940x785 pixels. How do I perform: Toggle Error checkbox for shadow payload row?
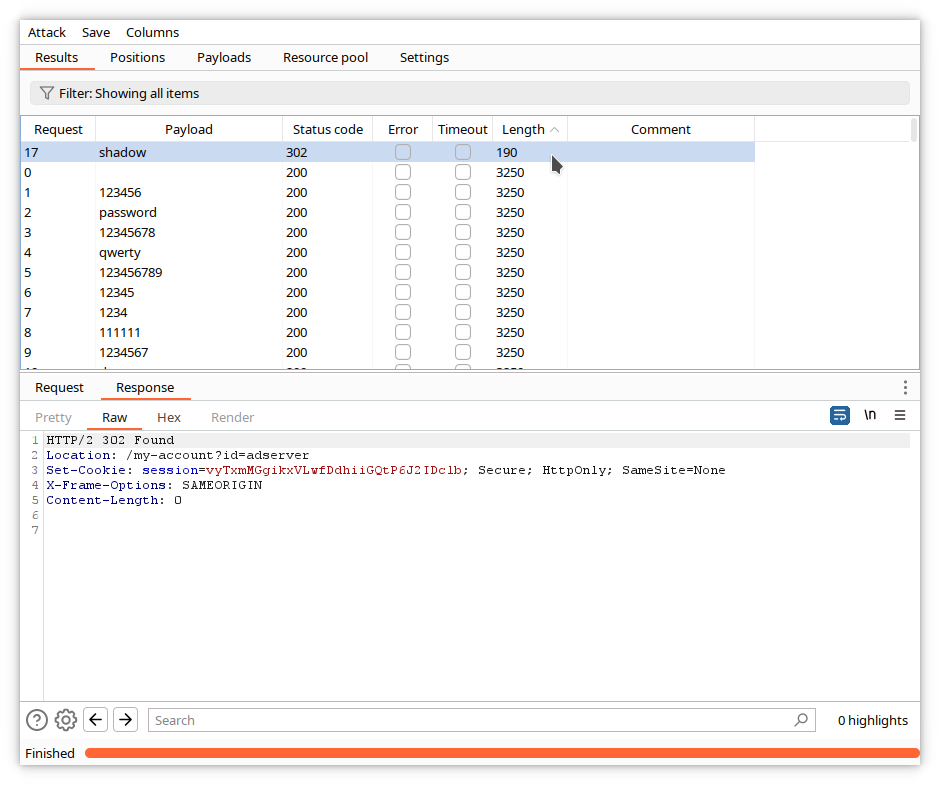click(x=403, y=153)
